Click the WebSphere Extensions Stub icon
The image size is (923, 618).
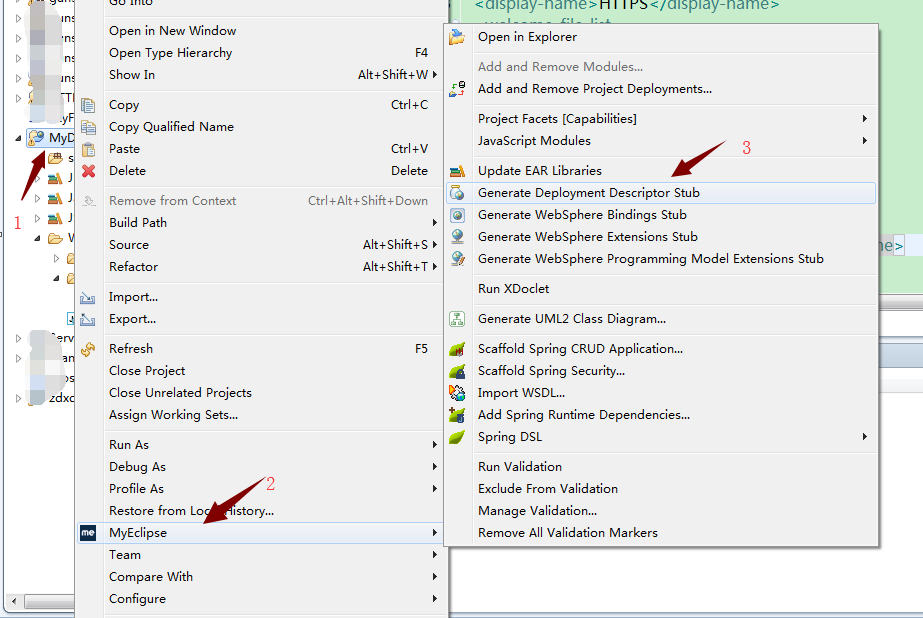(457, 237)
